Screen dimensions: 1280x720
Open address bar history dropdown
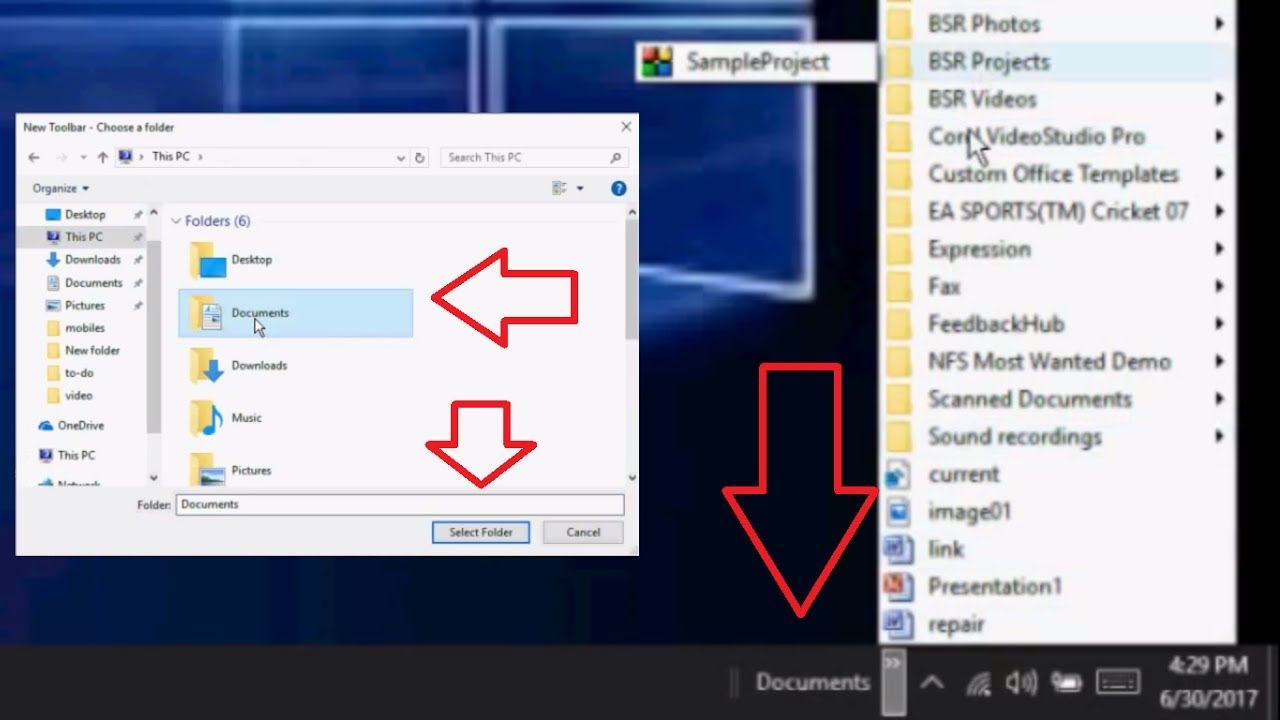pos(401,157)
